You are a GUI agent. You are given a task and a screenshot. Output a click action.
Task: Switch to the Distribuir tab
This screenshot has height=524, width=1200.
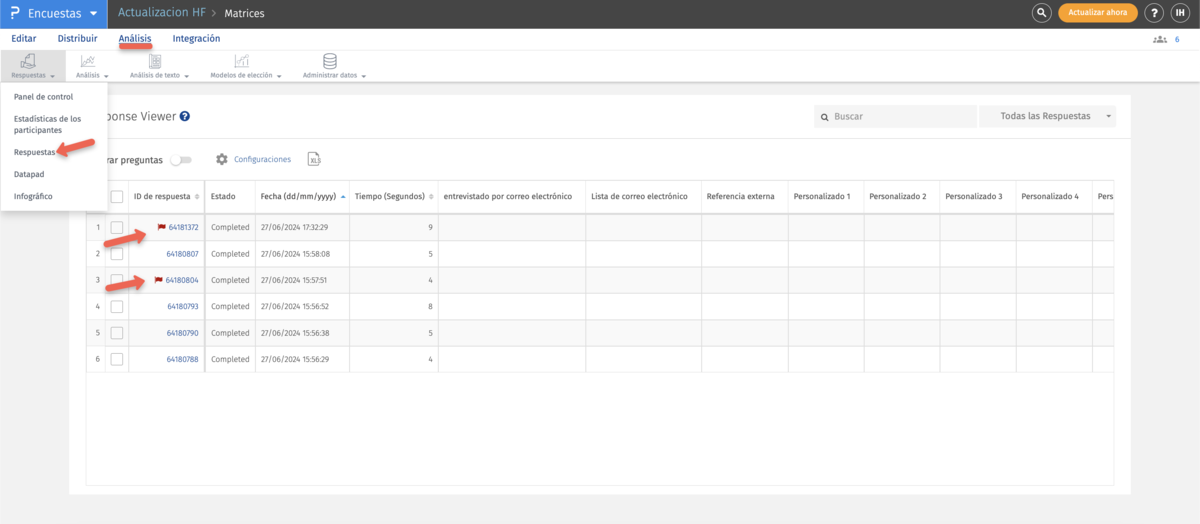[x=78, y=39]
